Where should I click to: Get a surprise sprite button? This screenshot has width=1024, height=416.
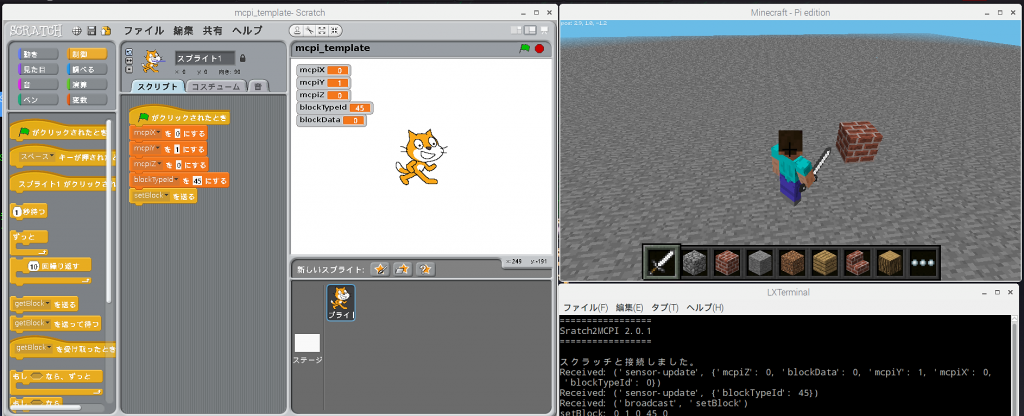pyautogui.click(x=426, y=269)
